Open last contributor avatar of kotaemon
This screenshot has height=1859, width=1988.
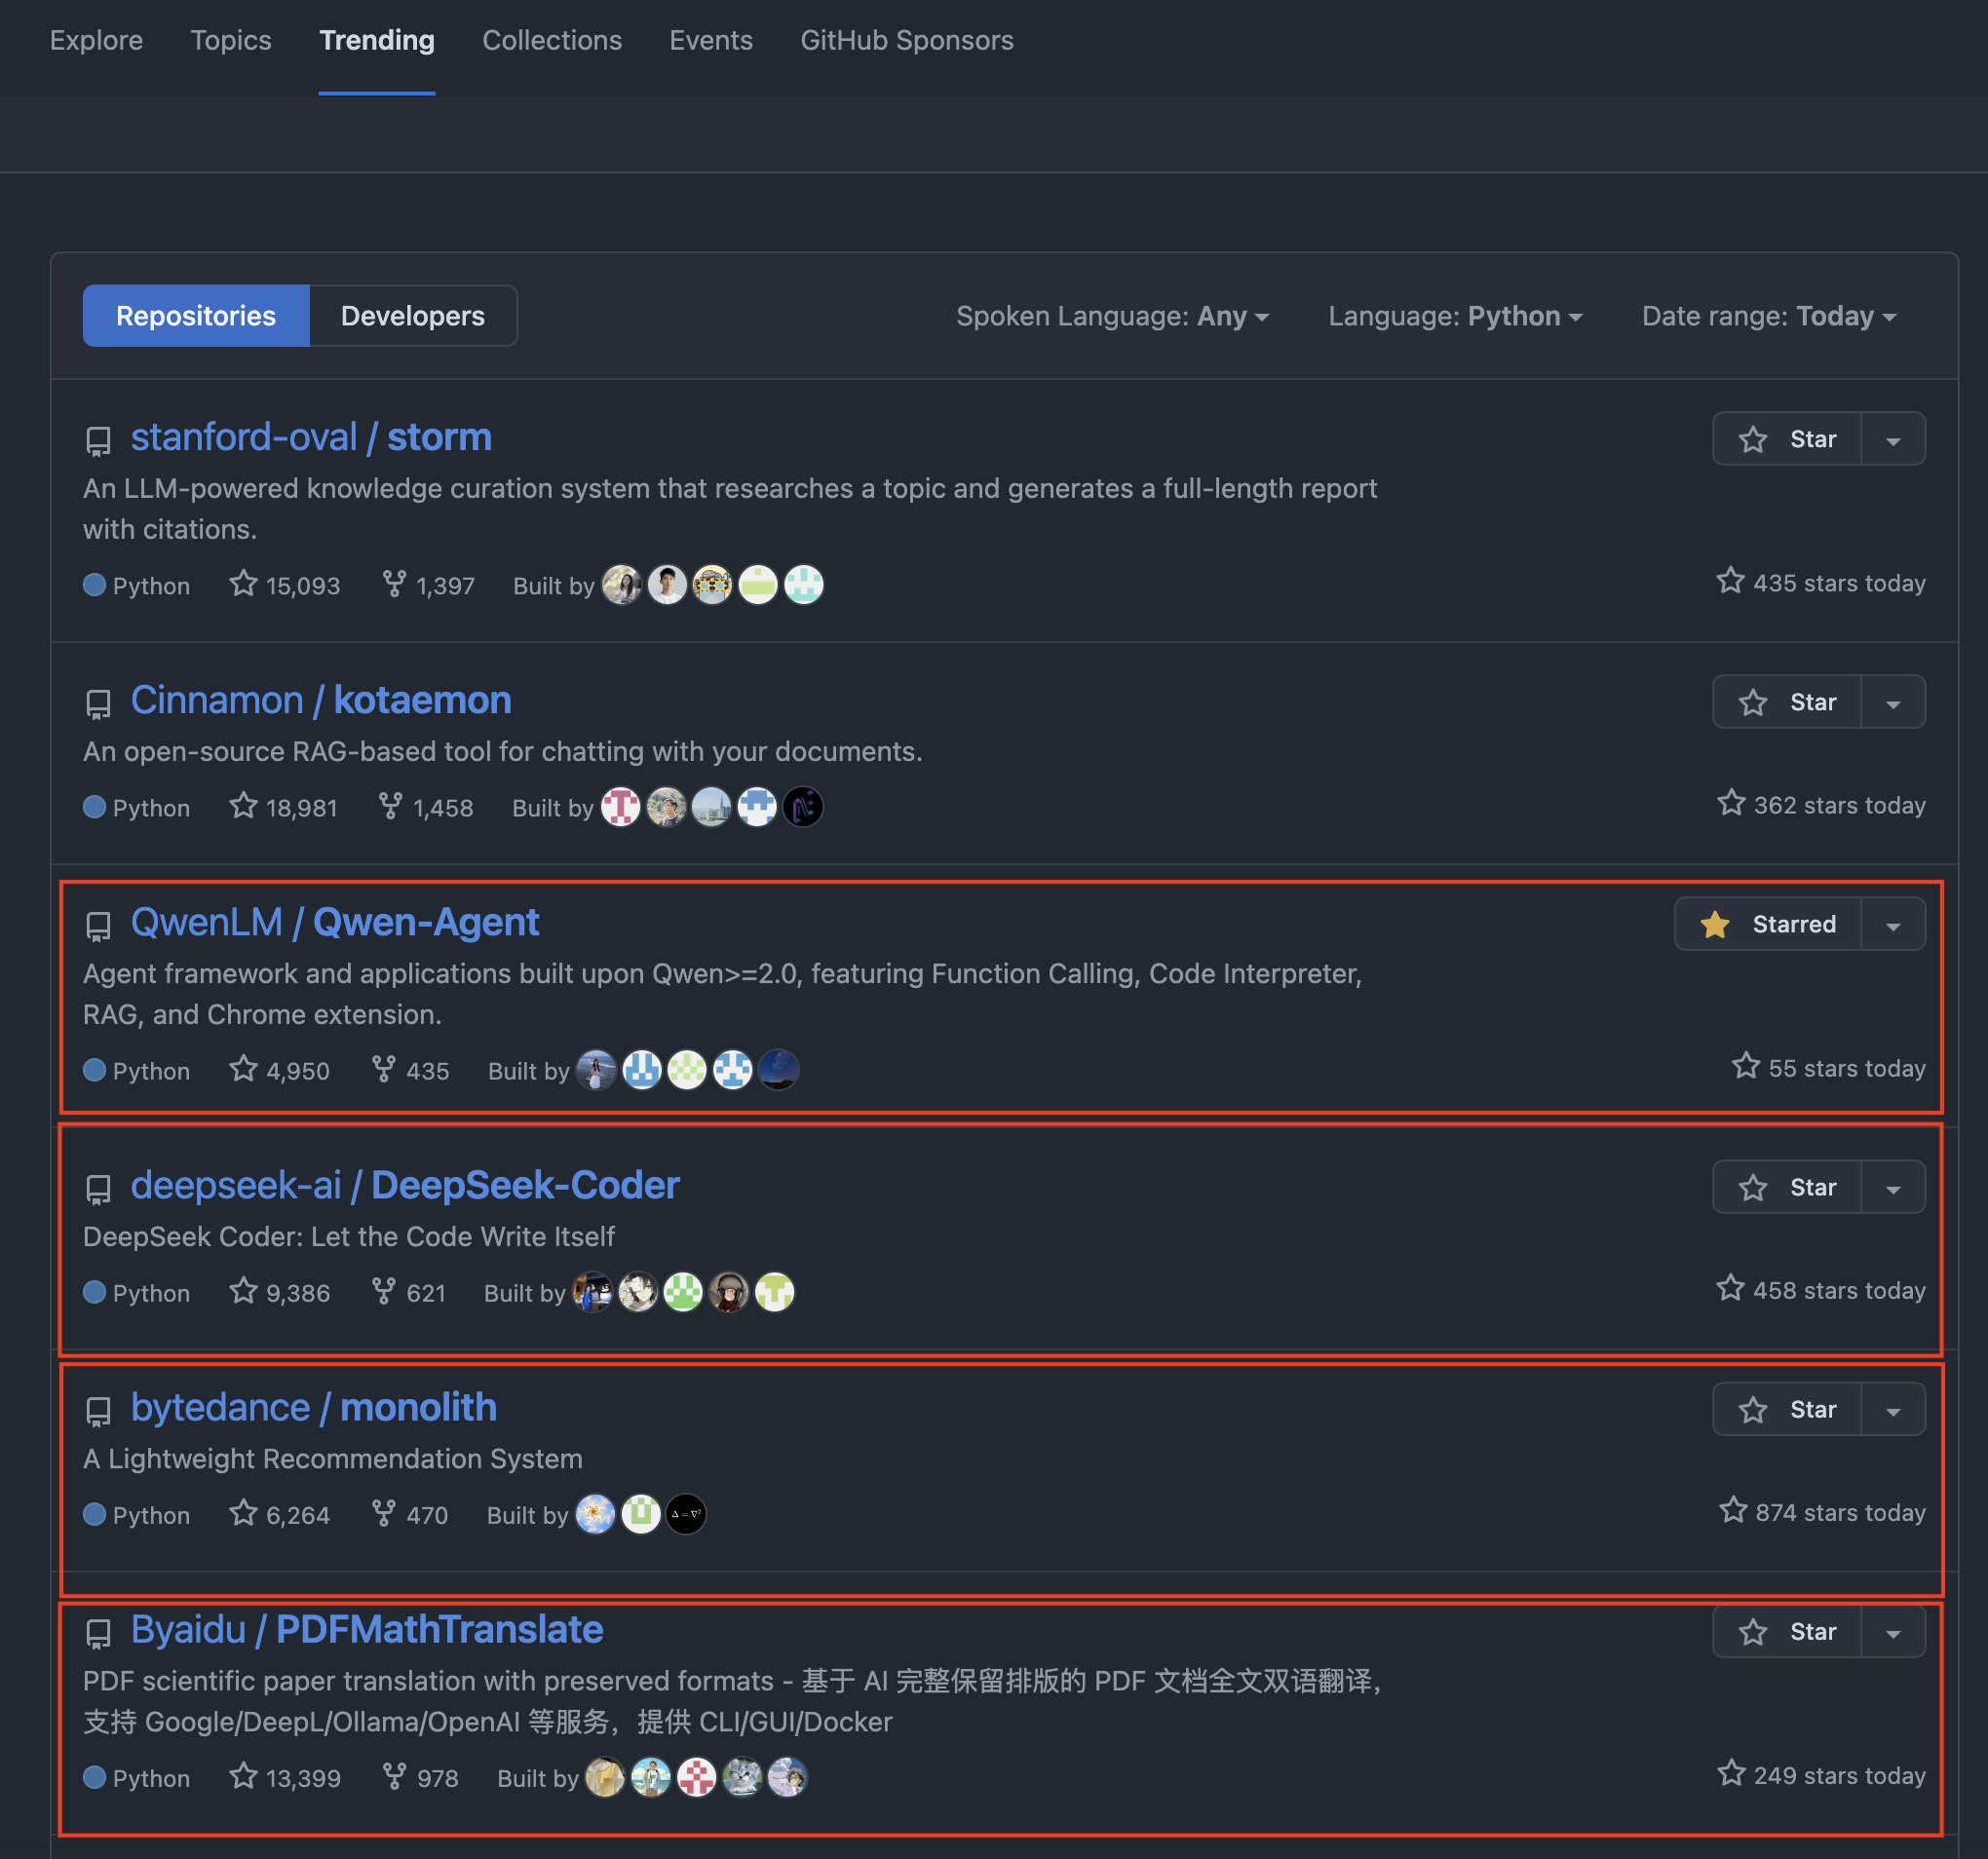pyautogui.click(x=802, y=807)
